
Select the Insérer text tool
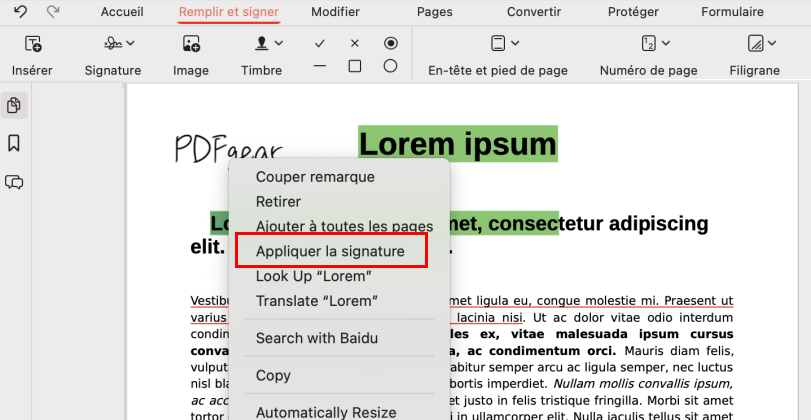pos(33,44)
